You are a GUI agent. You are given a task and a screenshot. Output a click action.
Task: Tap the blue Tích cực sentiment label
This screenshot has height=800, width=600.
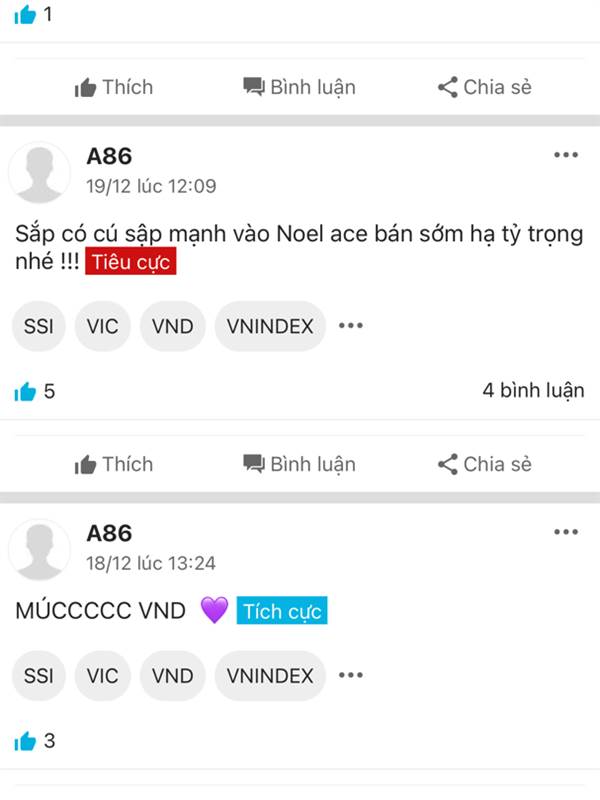point(282,610)
